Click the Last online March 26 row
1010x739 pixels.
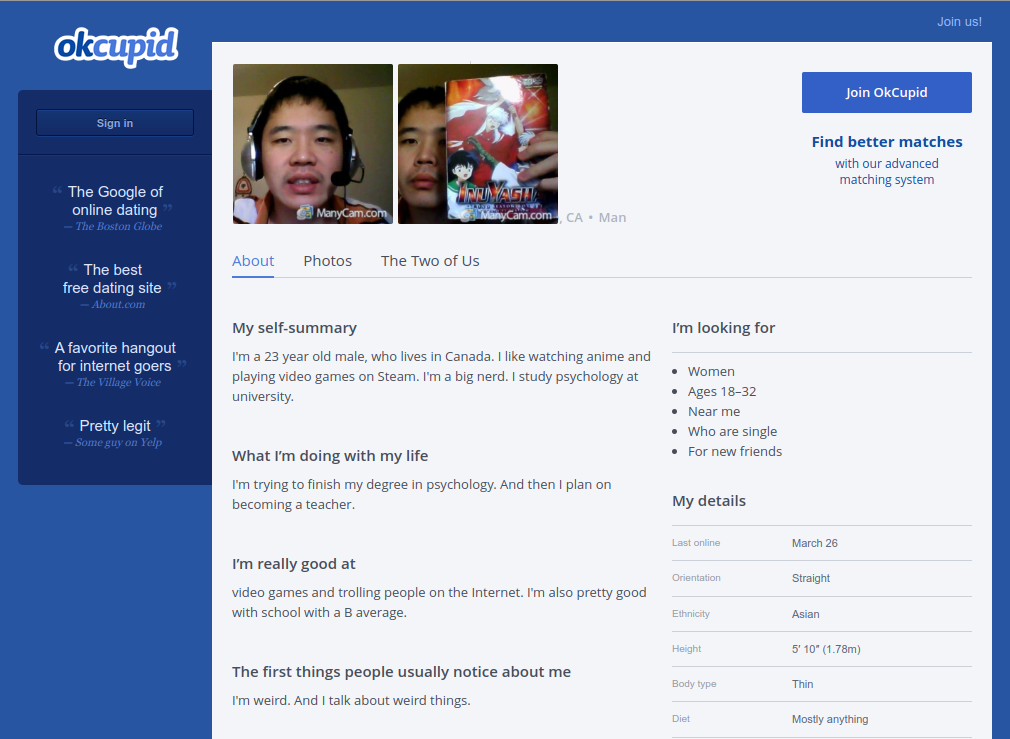(821, 543)
